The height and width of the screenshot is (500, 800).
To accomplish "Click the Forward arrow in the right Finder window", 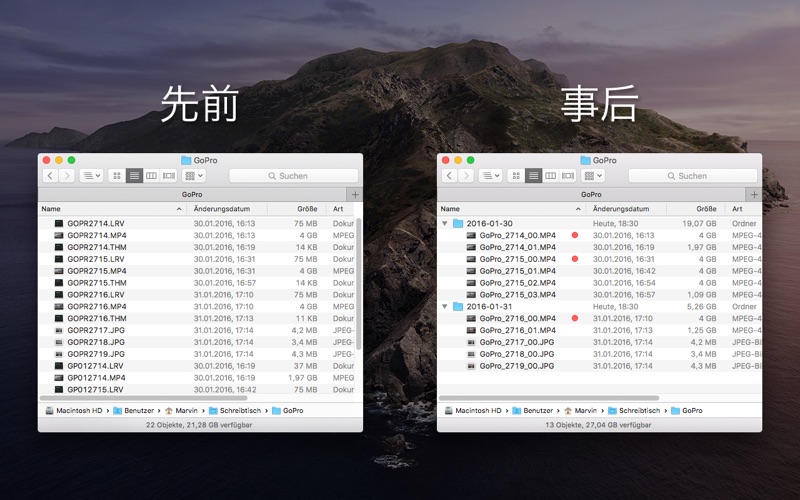I will click(x=466, y=176).
